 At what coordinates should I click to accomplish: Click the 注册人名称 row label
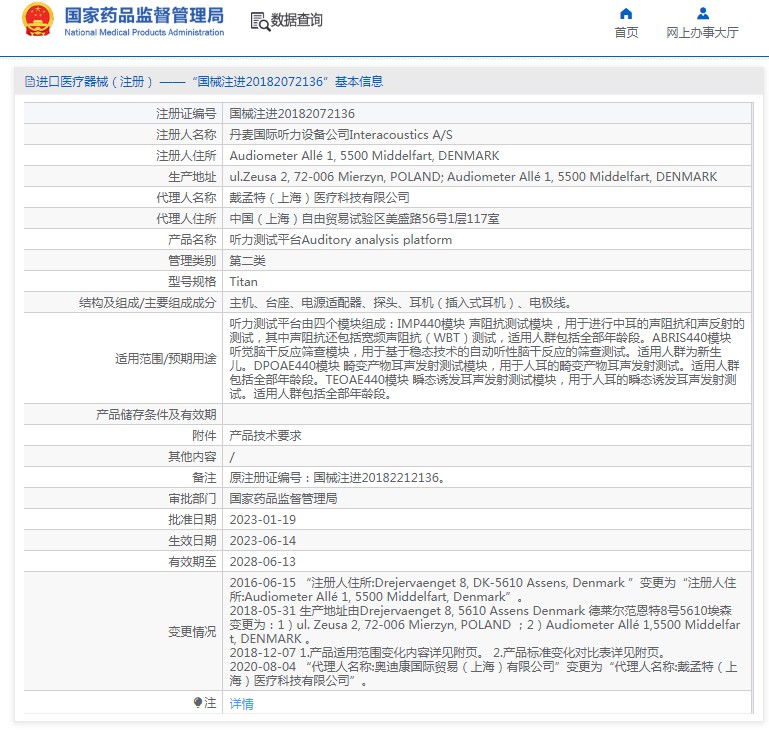(186, 135)
